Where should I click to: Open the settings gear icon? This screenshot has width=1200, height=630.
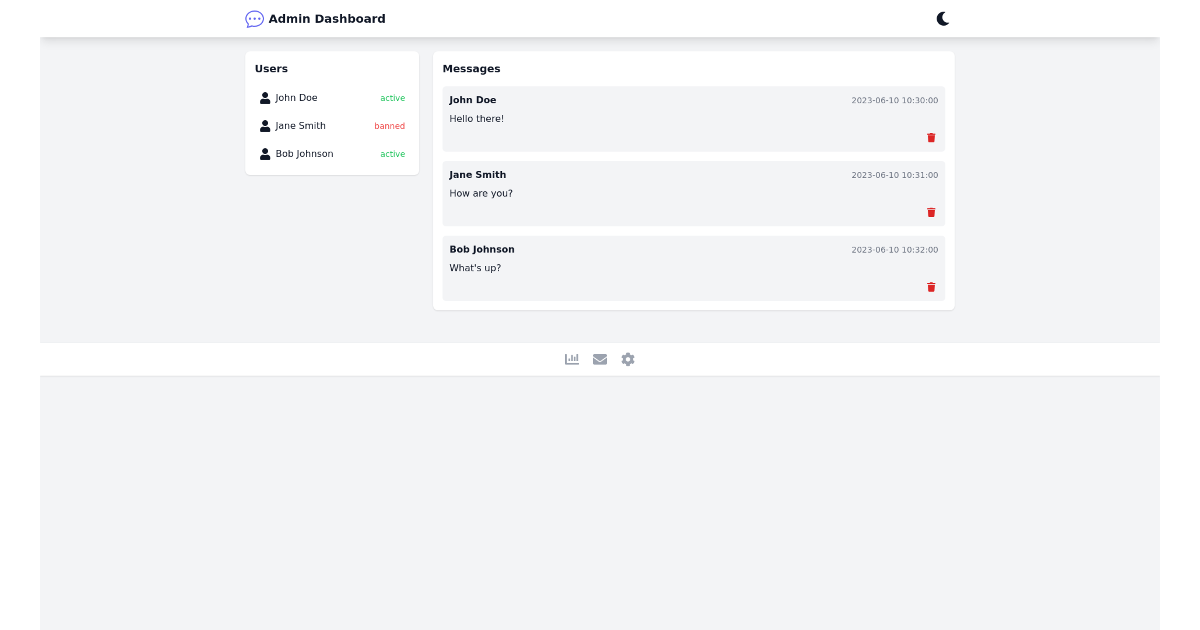pos(628,358)
